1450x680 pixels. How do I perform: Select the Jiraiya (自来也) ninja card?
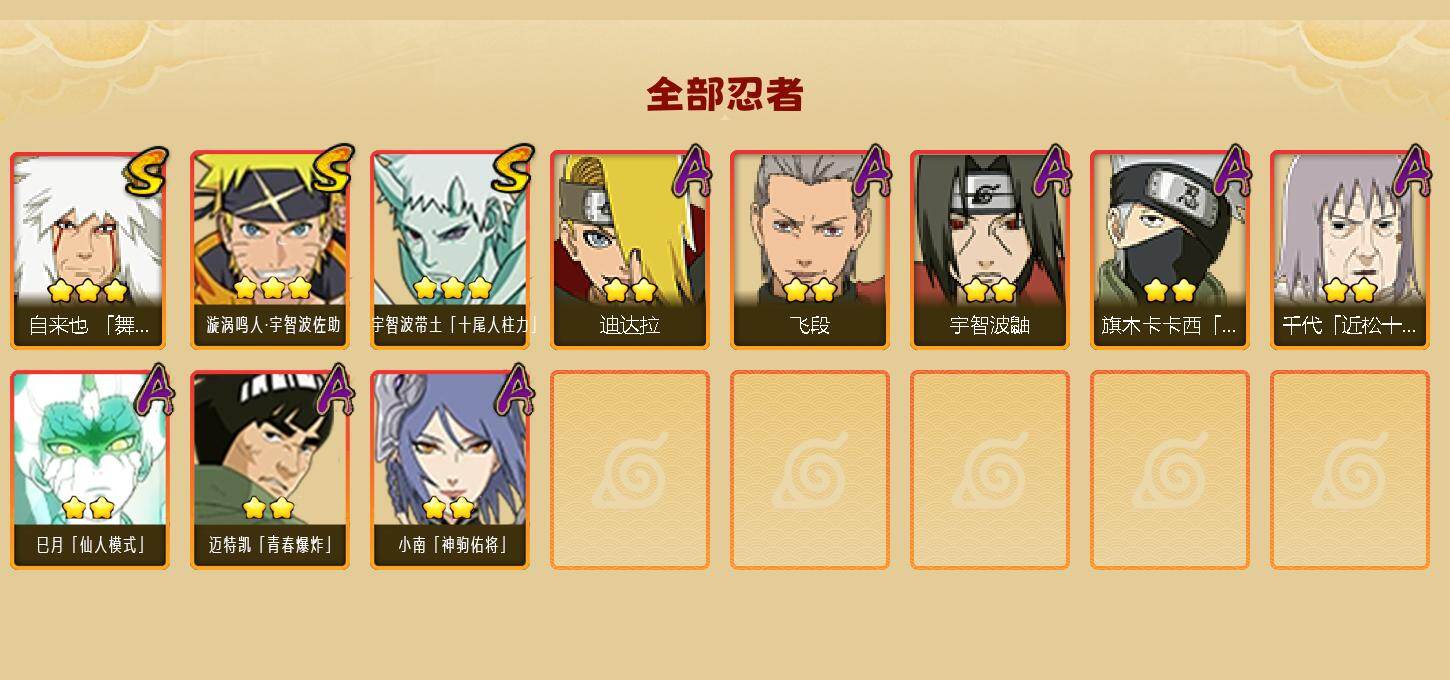(90, 250)
